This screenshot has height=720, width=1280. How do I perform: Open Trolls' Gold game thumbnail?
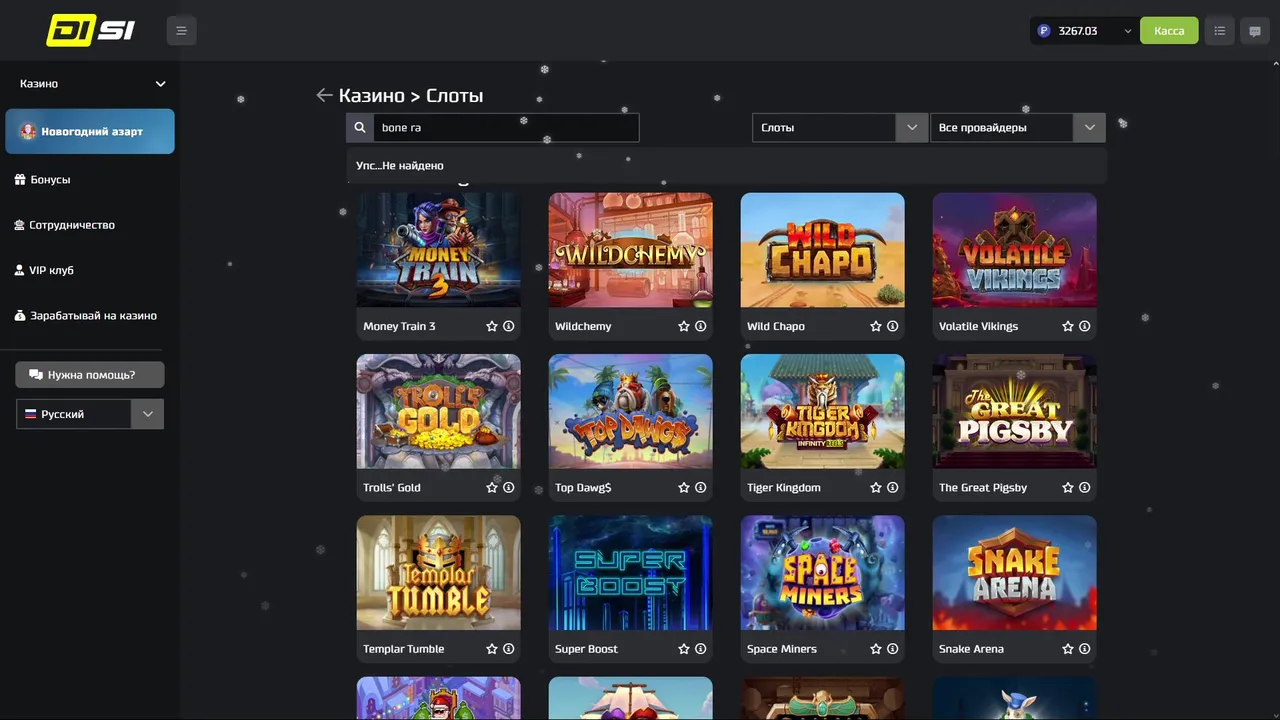tap(438, 411)
